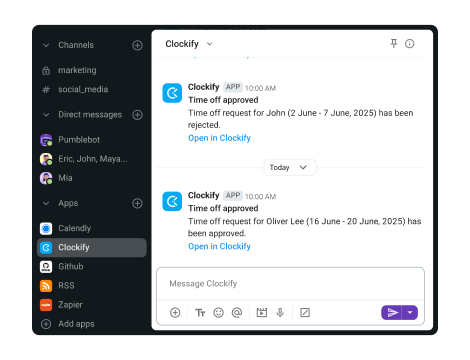
Task: Click Add apps in sidebar
Action: [x=92, y=324]
